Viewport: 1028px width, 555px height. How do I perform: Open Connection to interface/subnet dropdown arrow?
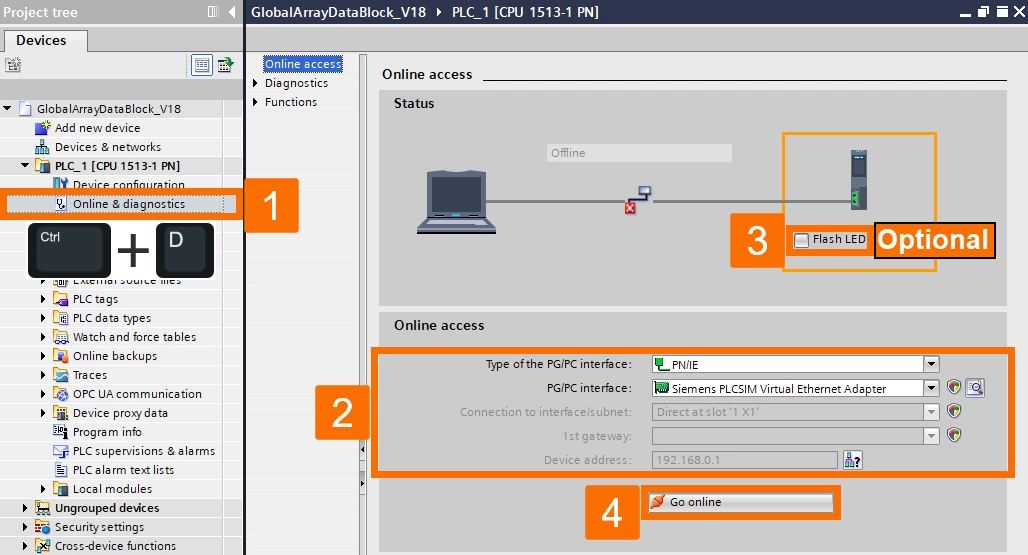[931, 411]
